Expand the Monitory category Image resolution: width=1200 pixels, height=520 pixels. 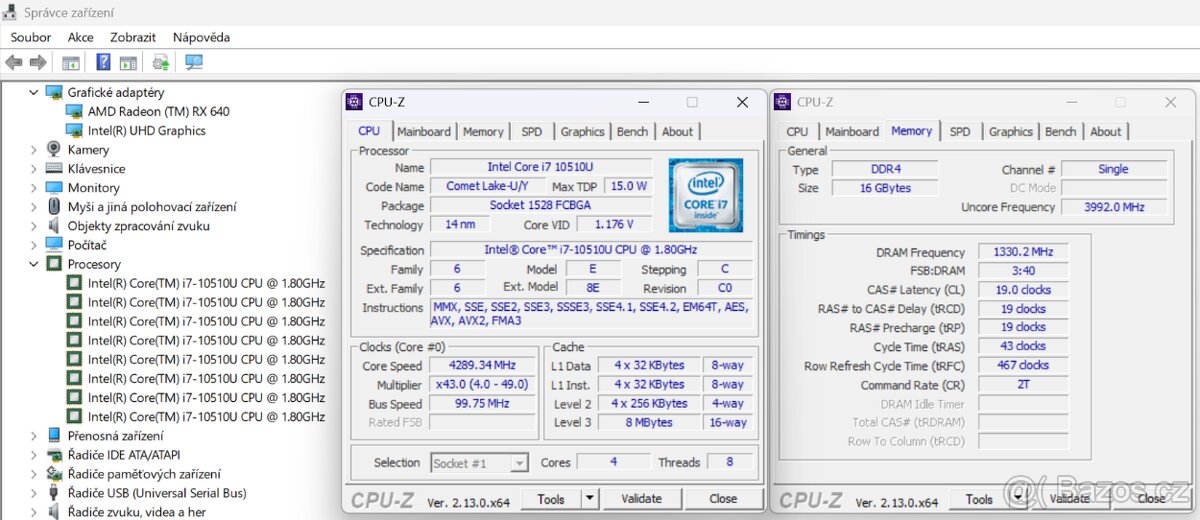click(x=33, y=188)
